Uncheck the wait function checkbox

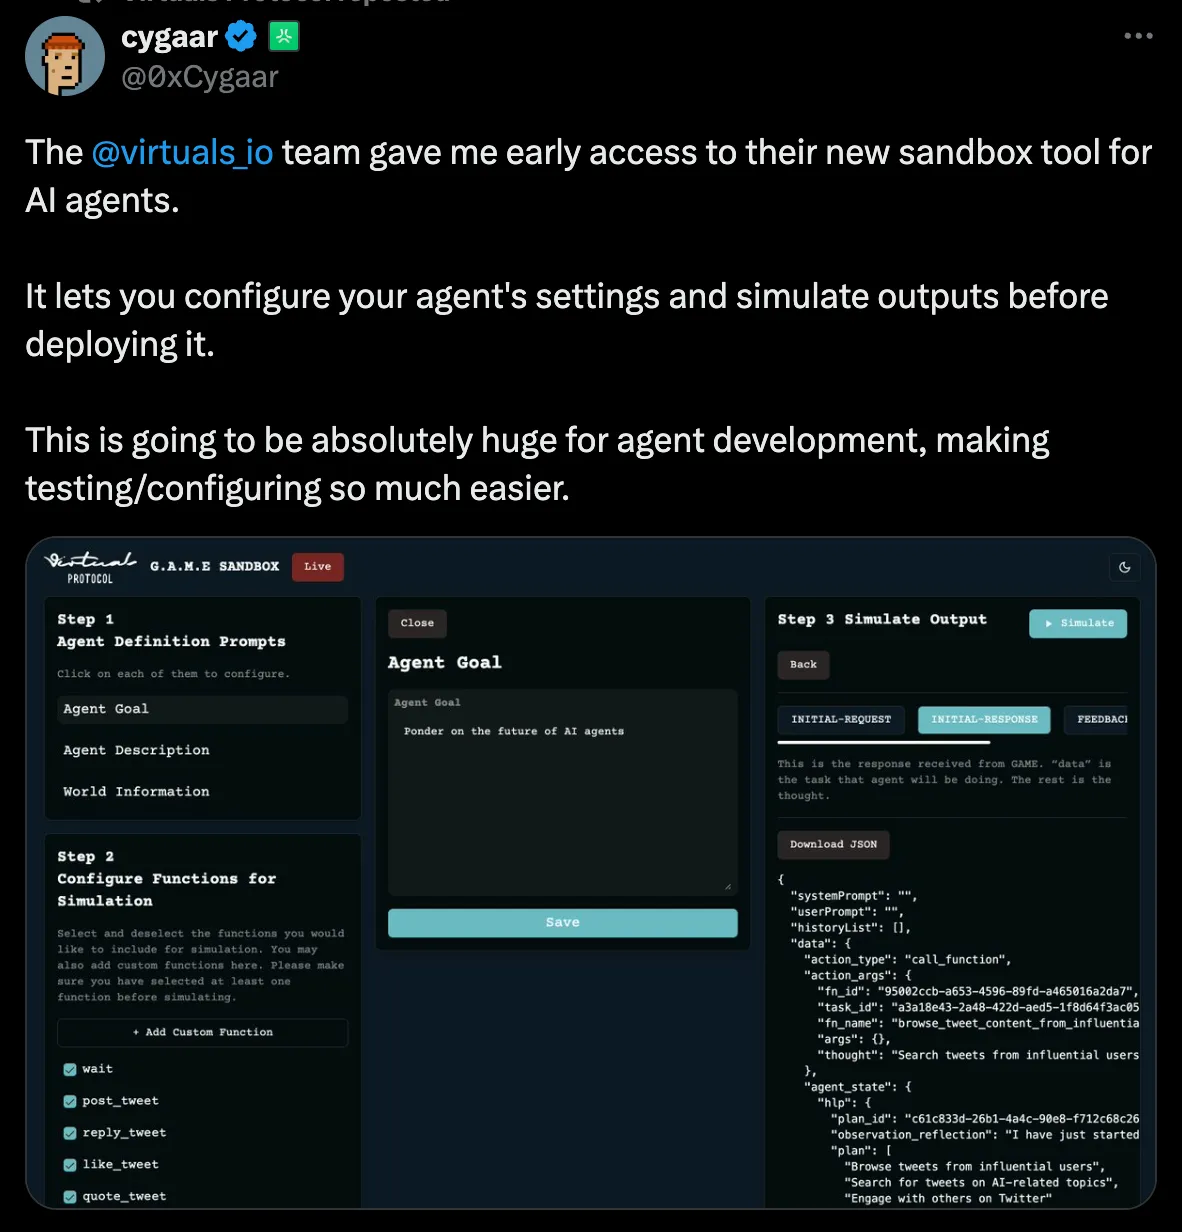[70, 1069]
